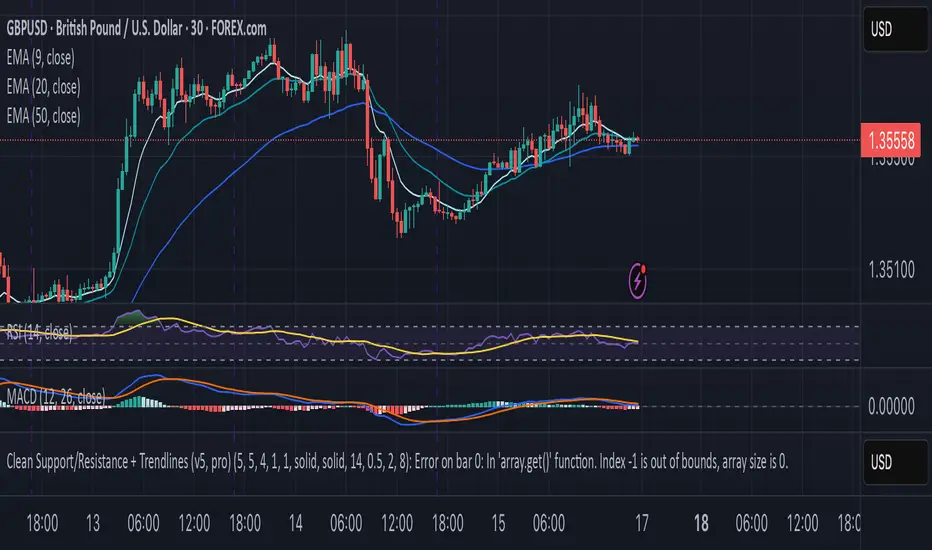Open the USD currency selector at top
Viewport: 932px width, 550px height.
pos(895,29)
